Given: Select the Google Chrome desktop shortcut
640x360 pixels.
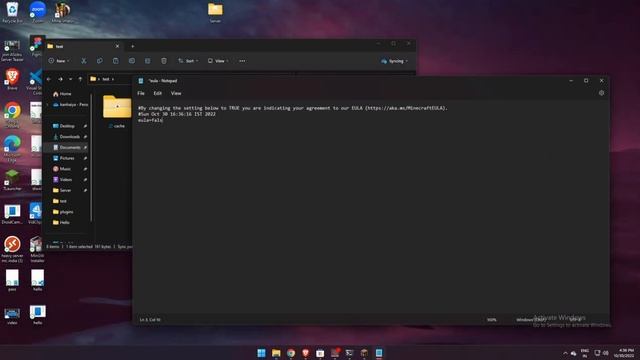Looking at the screenshot, I should click(12, 114).
